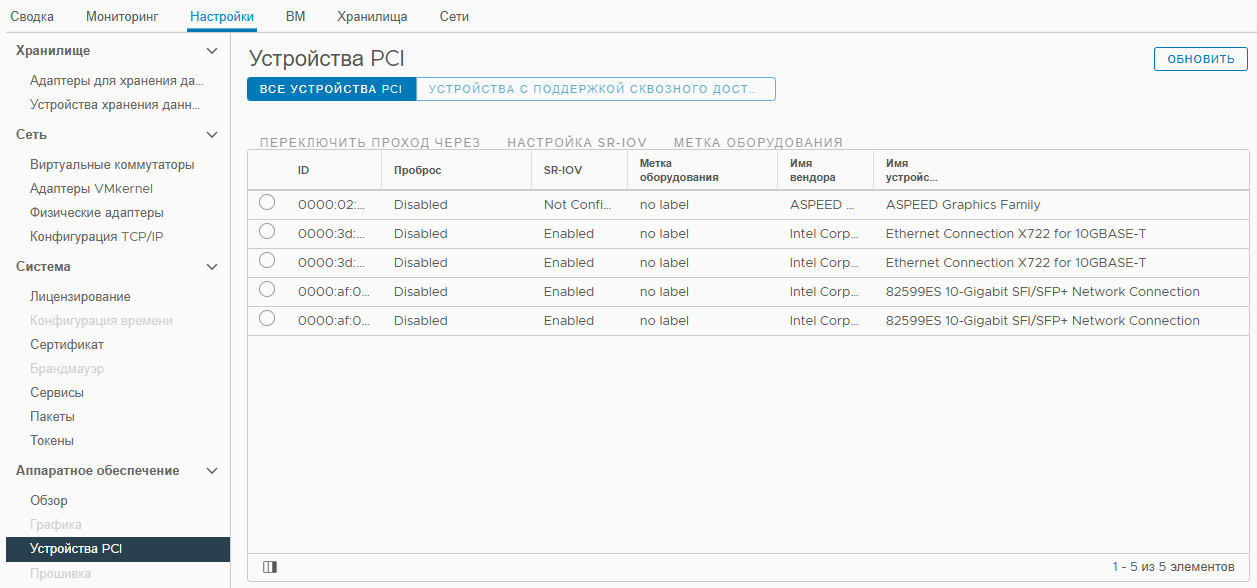Open Адаптеры VMkernel settings
This screenshot has width=1257, height=588.
pos(91,189)
